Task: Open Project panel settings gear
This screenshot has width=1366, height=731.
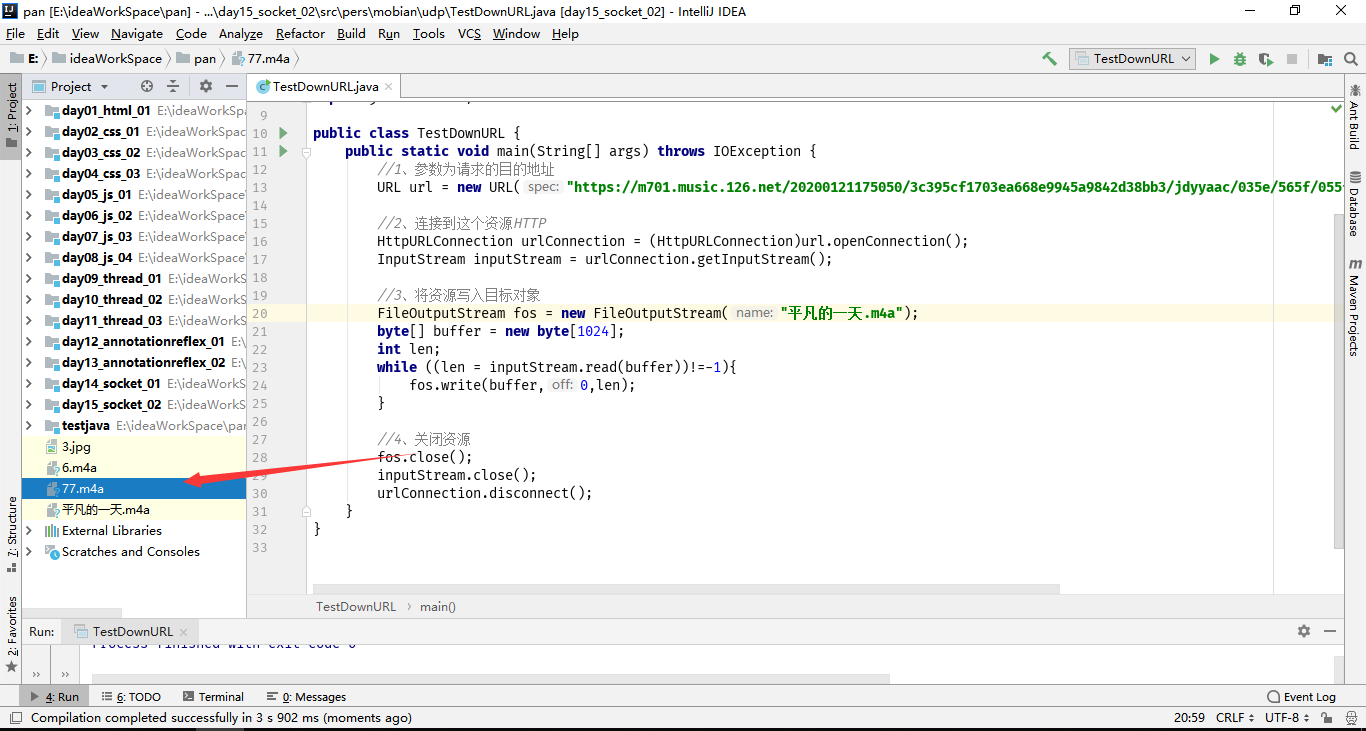Action: [206, 86]
